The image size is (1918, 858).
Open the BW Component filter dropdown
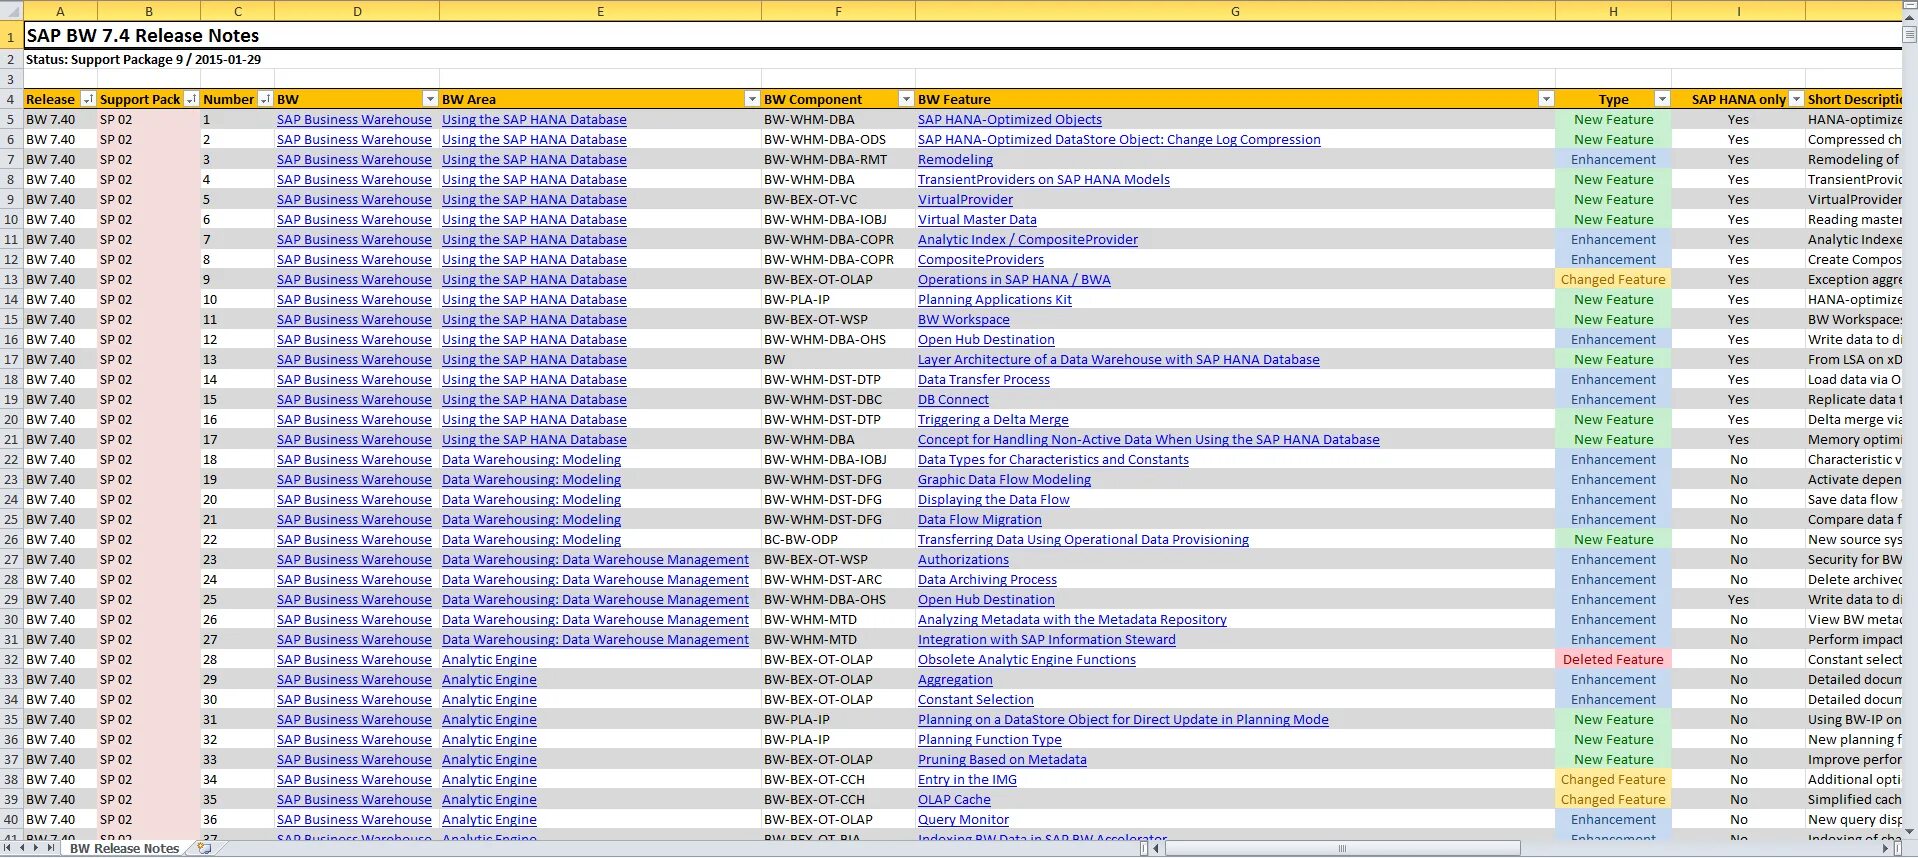[906, 99]
